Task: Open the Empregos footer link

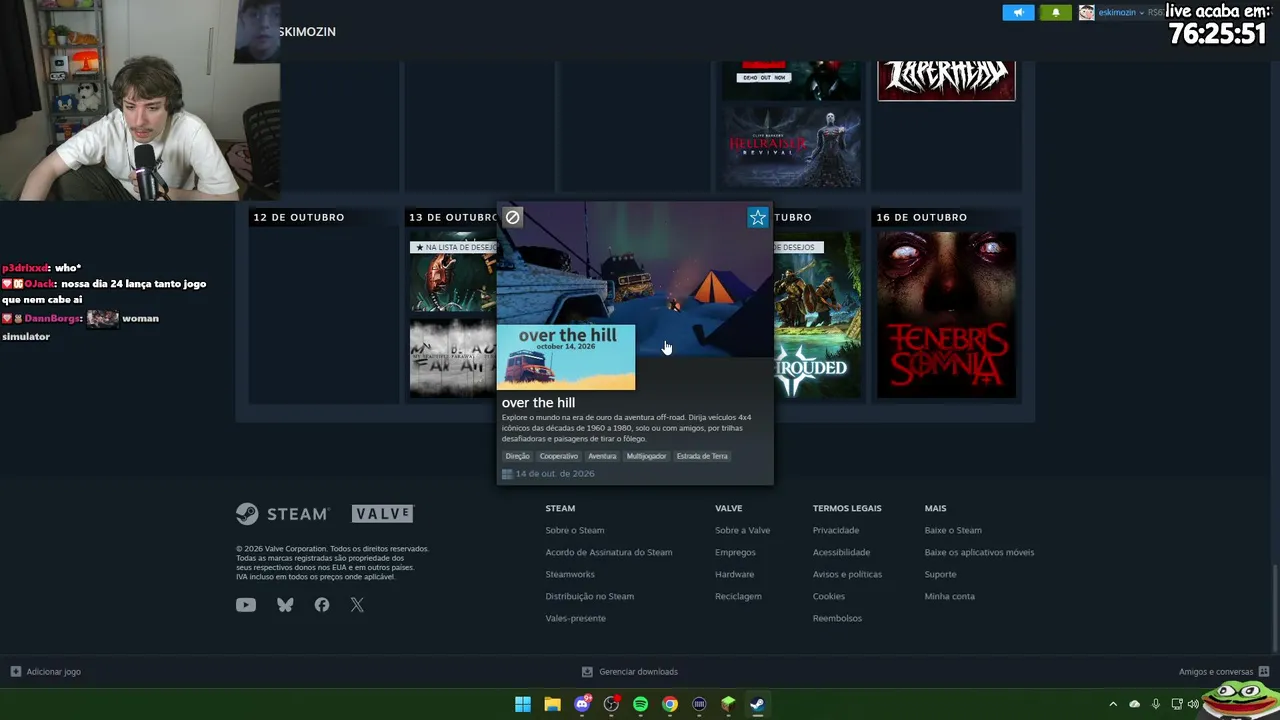Action: coord(735,552)
